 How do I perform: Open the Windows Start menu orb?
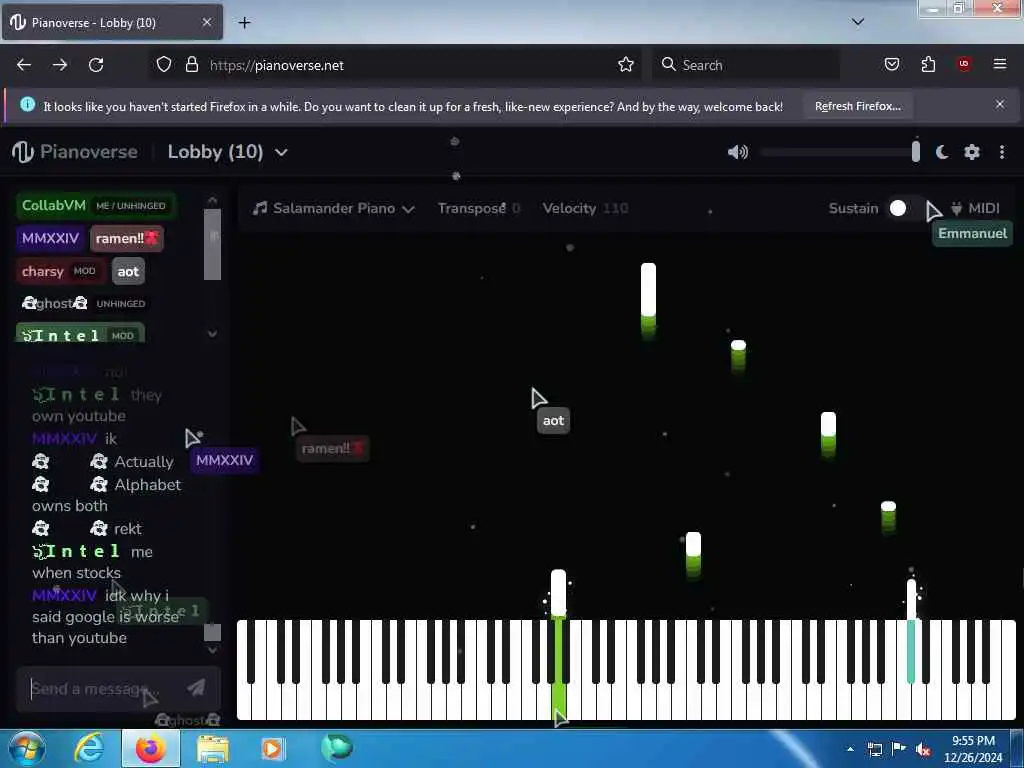[26, 749]
